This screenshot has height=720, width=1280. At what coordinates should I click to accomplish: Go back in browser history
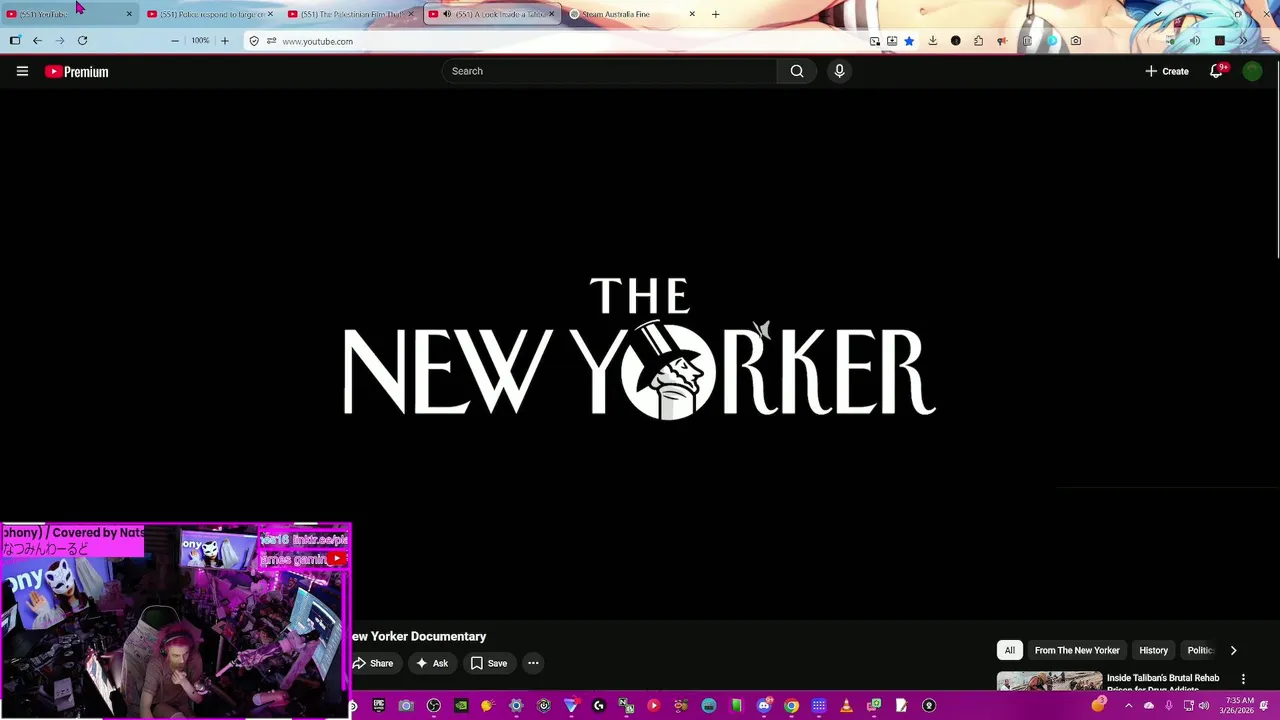(37, 41)
